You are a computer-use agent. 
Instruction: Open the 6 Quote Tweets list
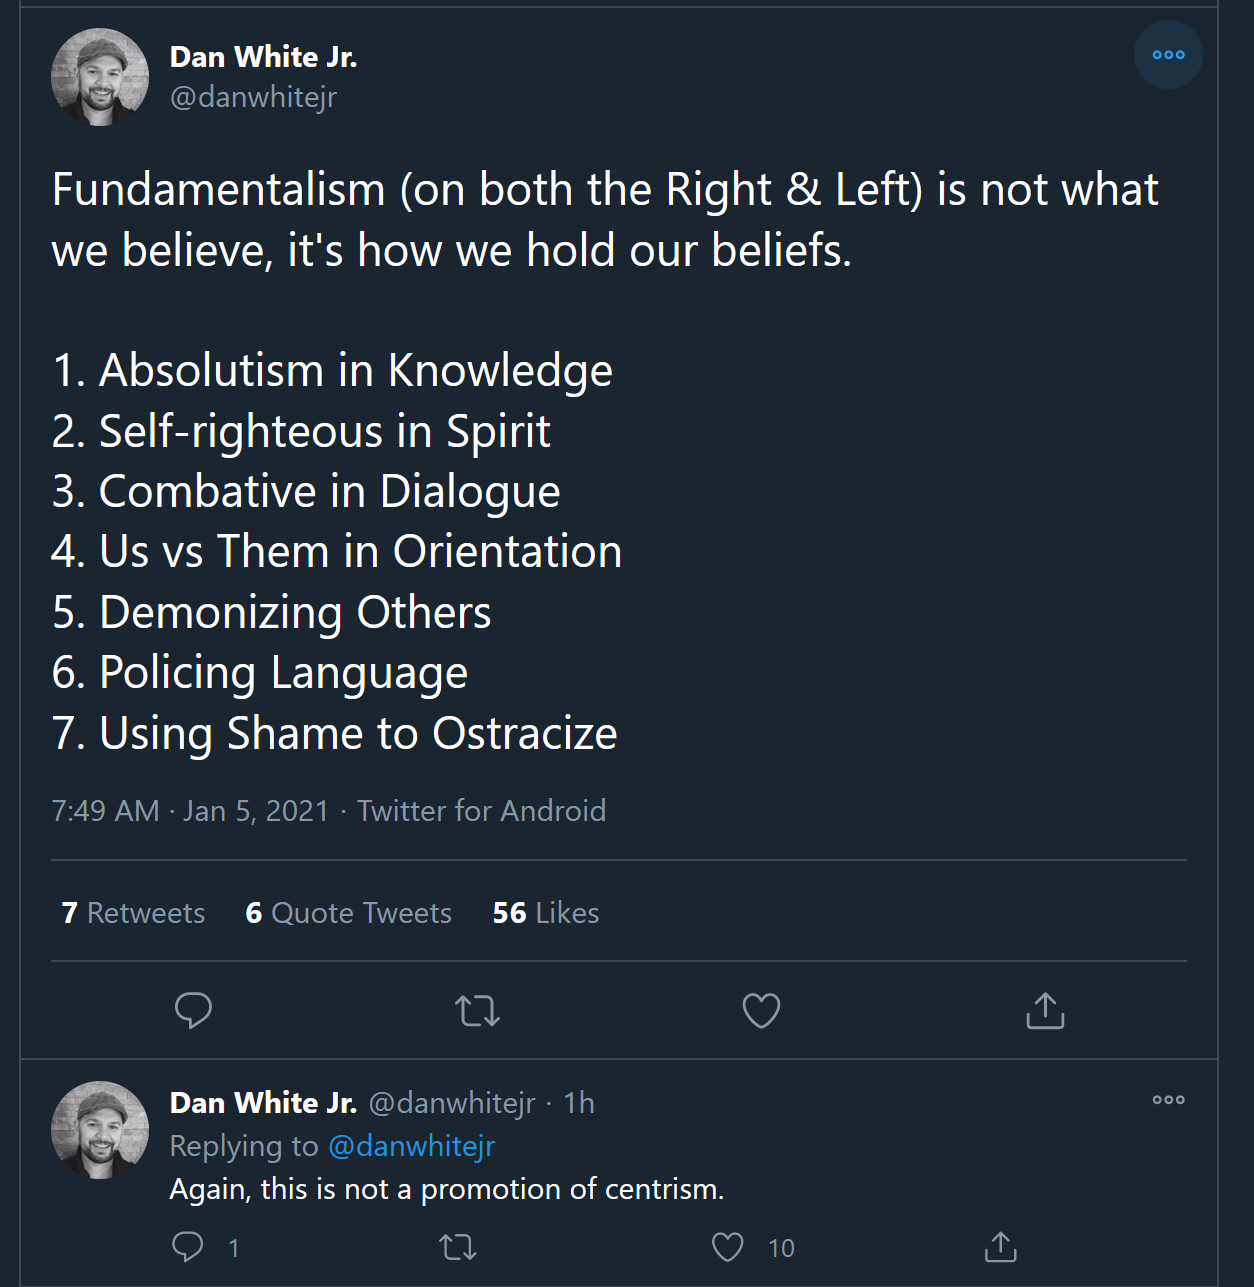(x=348, y=913)
